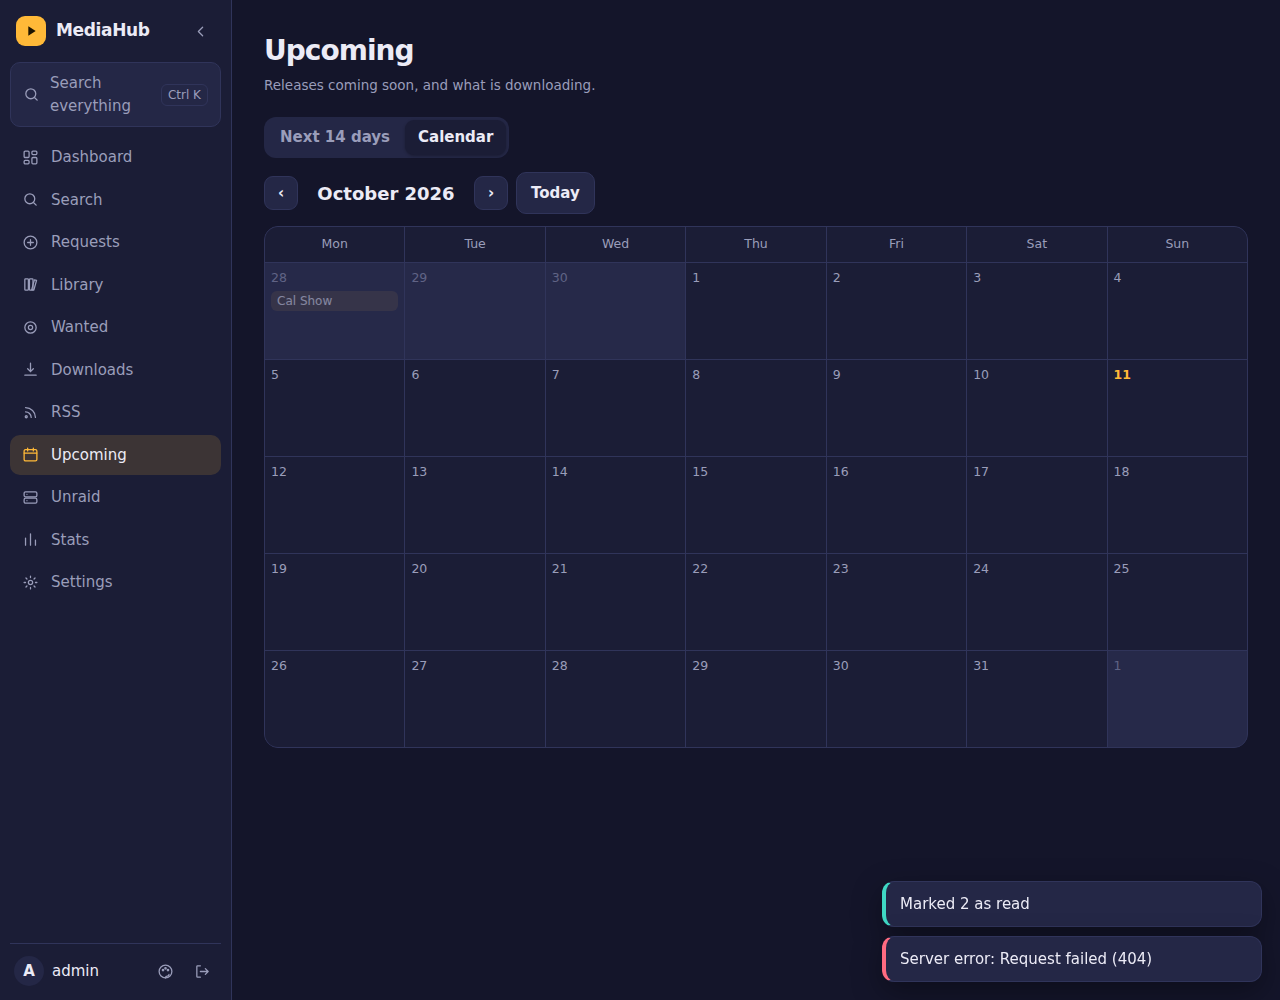This screenshot has width=1280, height=1000.
Task: Click the October 2026 month label
Action: click(x=386, y=193)
